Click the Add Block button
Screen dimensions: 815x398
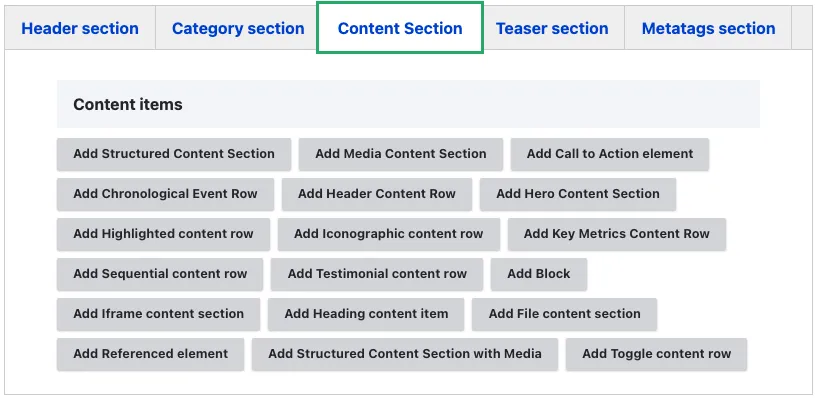pyautogui.click(x=538, y=274)
